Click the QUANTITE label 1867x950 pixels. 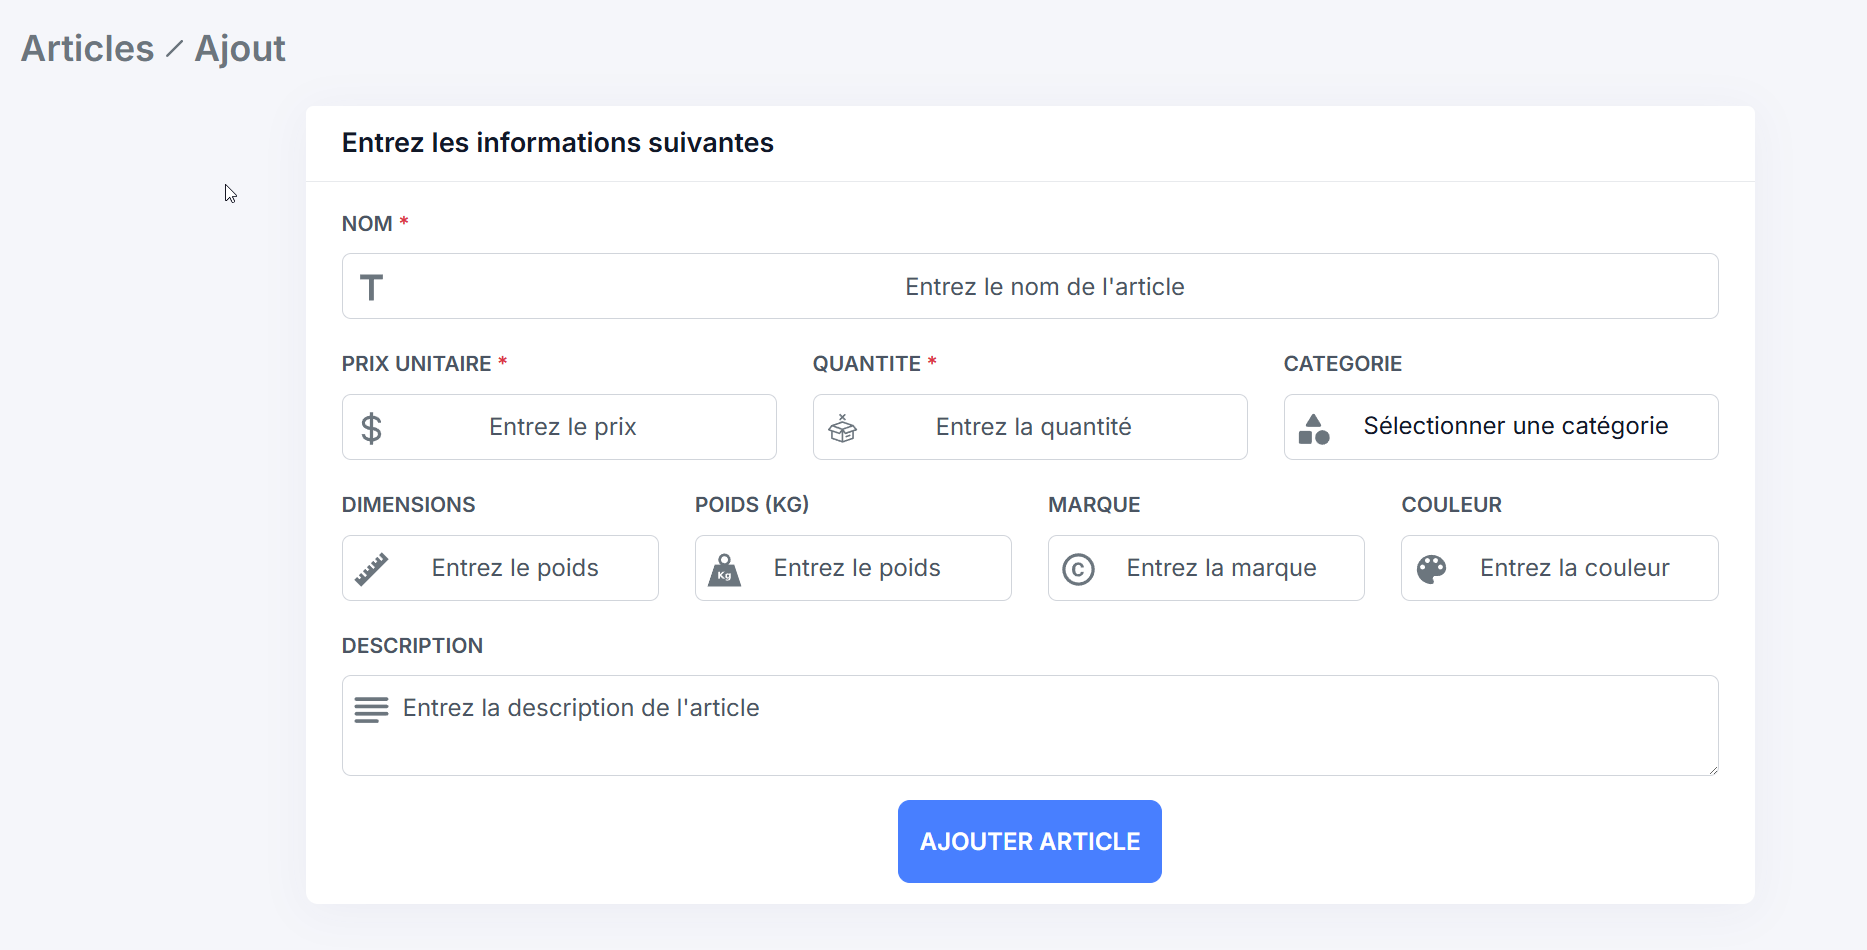coord(866,364)
